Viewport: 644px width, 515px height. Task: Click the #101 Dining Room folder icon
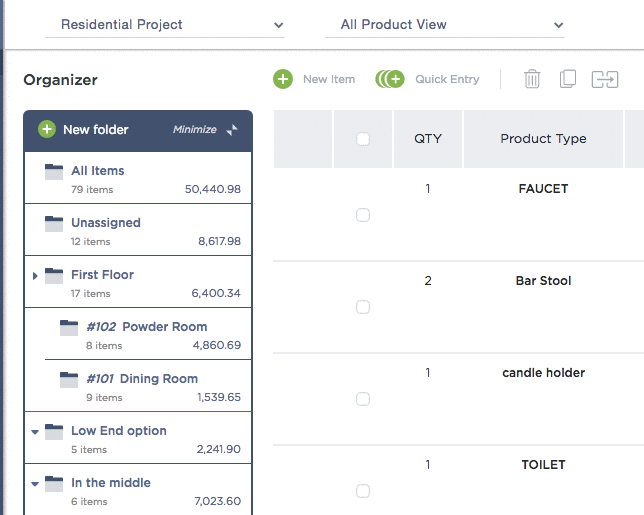[x=69, y=380]
